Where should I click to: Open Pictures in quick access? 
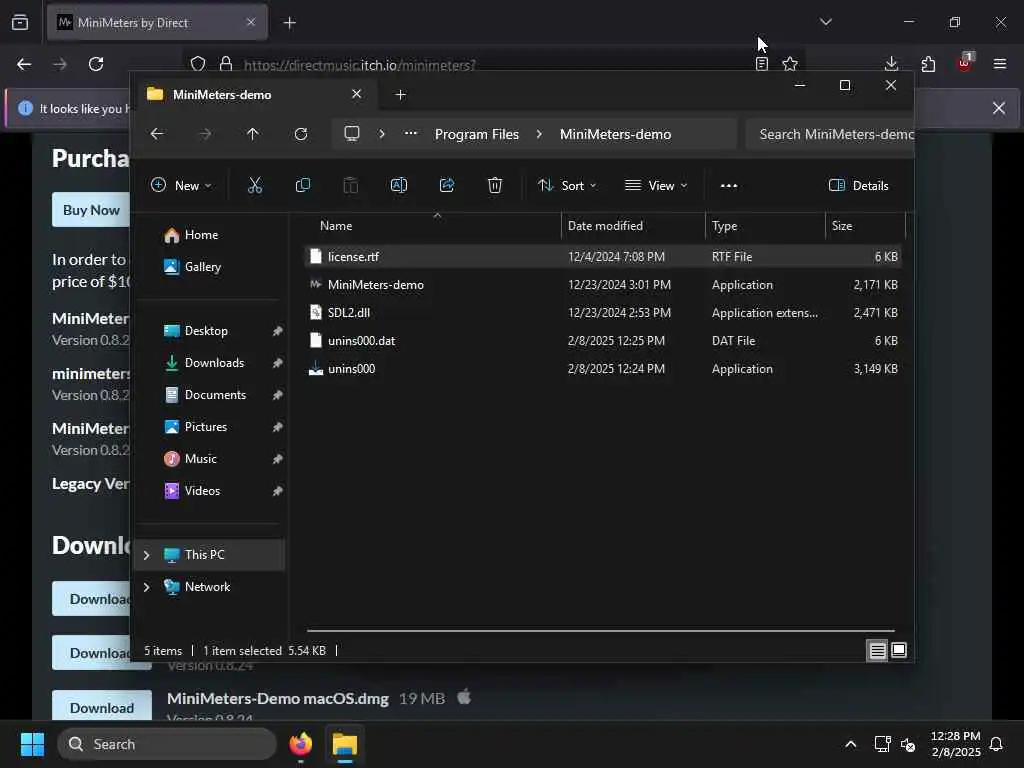pyautogui.click(x=206, y=426)
